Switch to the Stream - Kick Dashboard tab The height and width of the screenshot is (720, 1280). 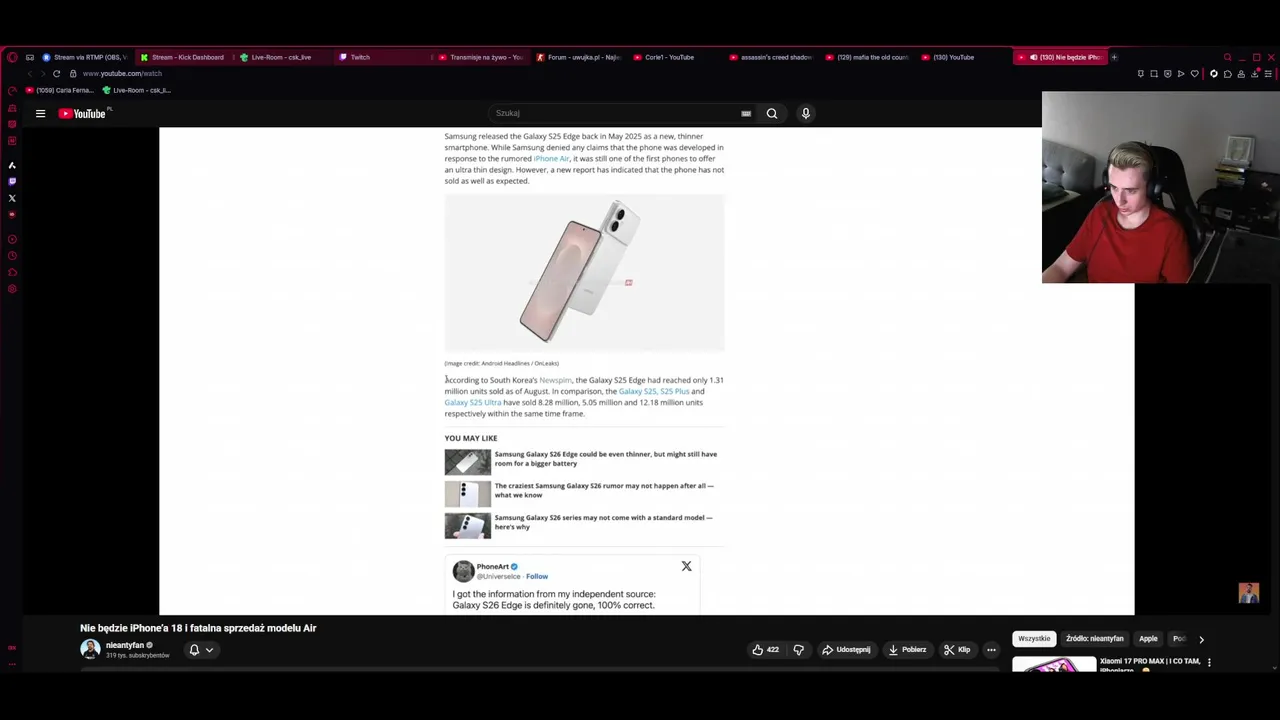(x=183, y=57)
